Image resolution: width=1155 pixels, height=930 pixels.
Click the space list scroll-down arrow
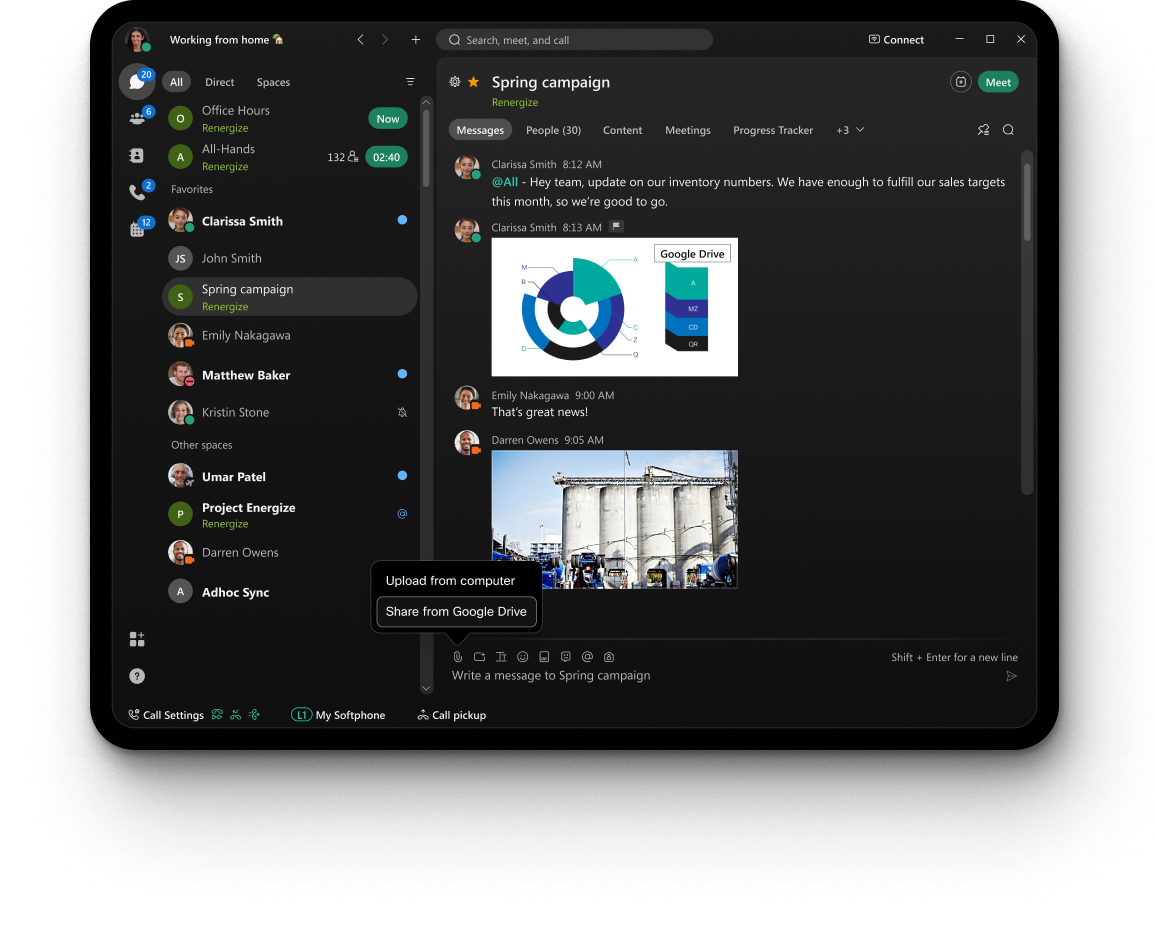click(426, 688)
